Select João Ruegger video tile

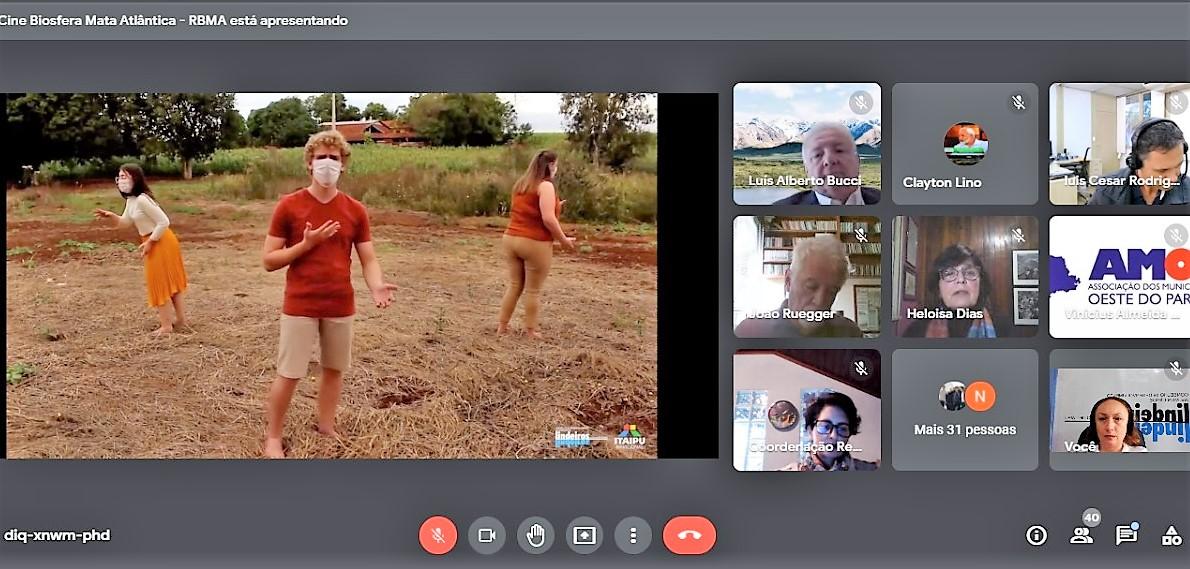point(807,277)
